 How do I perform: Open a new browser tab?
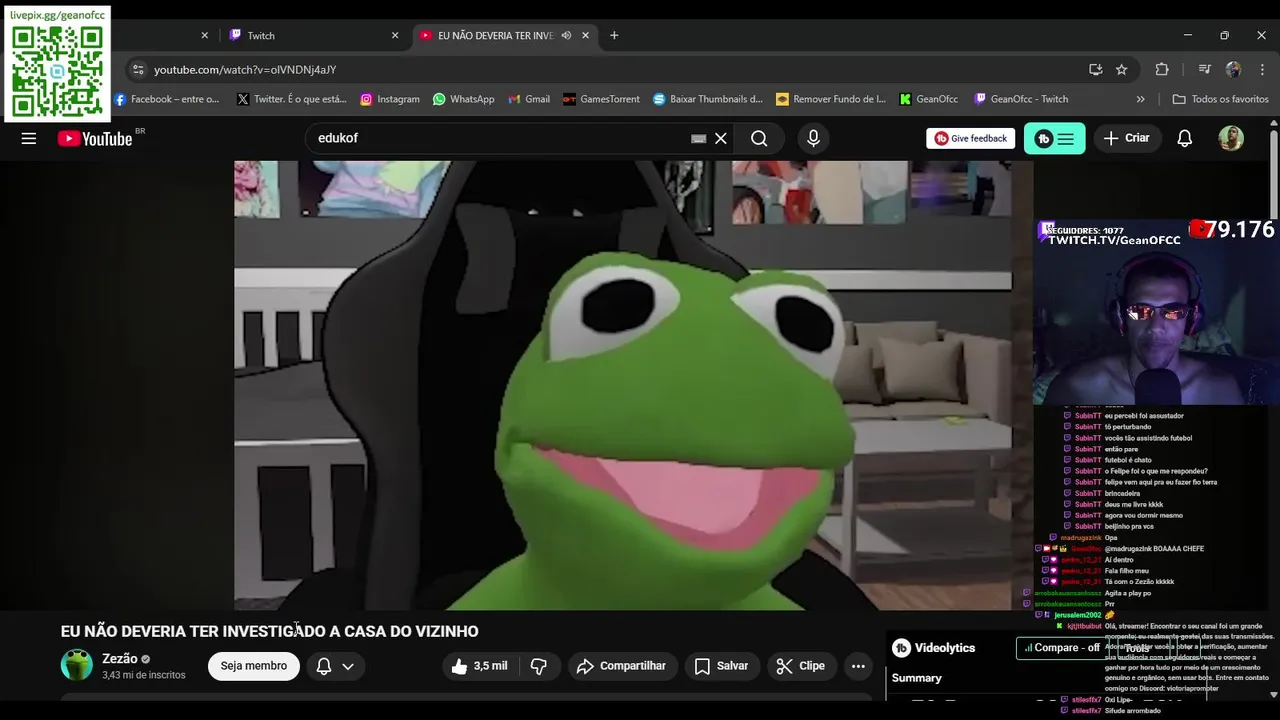pos(614,35)
